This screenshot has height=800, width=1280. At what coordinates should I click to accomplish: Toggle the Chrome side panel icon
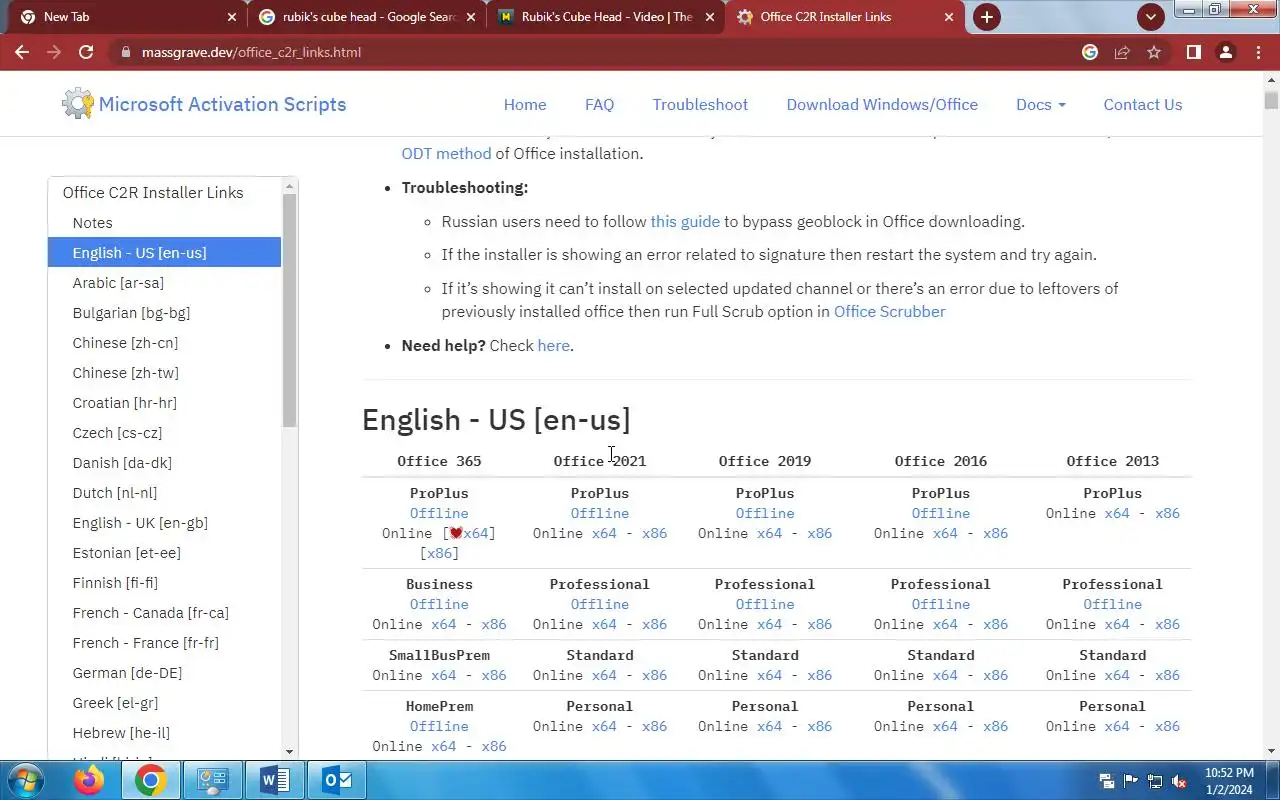1193,52
